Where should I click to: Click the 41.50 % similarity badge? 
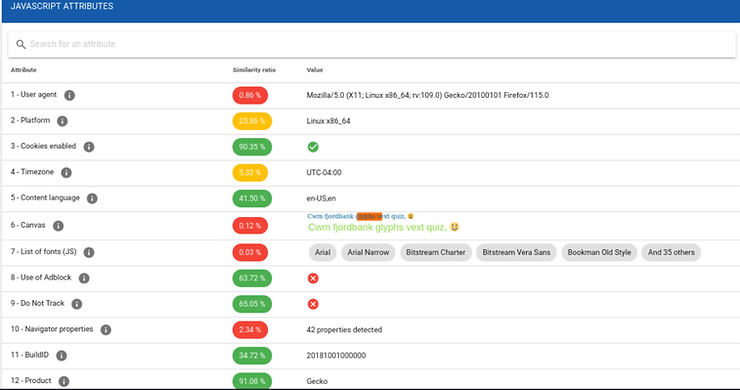pyautogui.click(x=252, y=199)
